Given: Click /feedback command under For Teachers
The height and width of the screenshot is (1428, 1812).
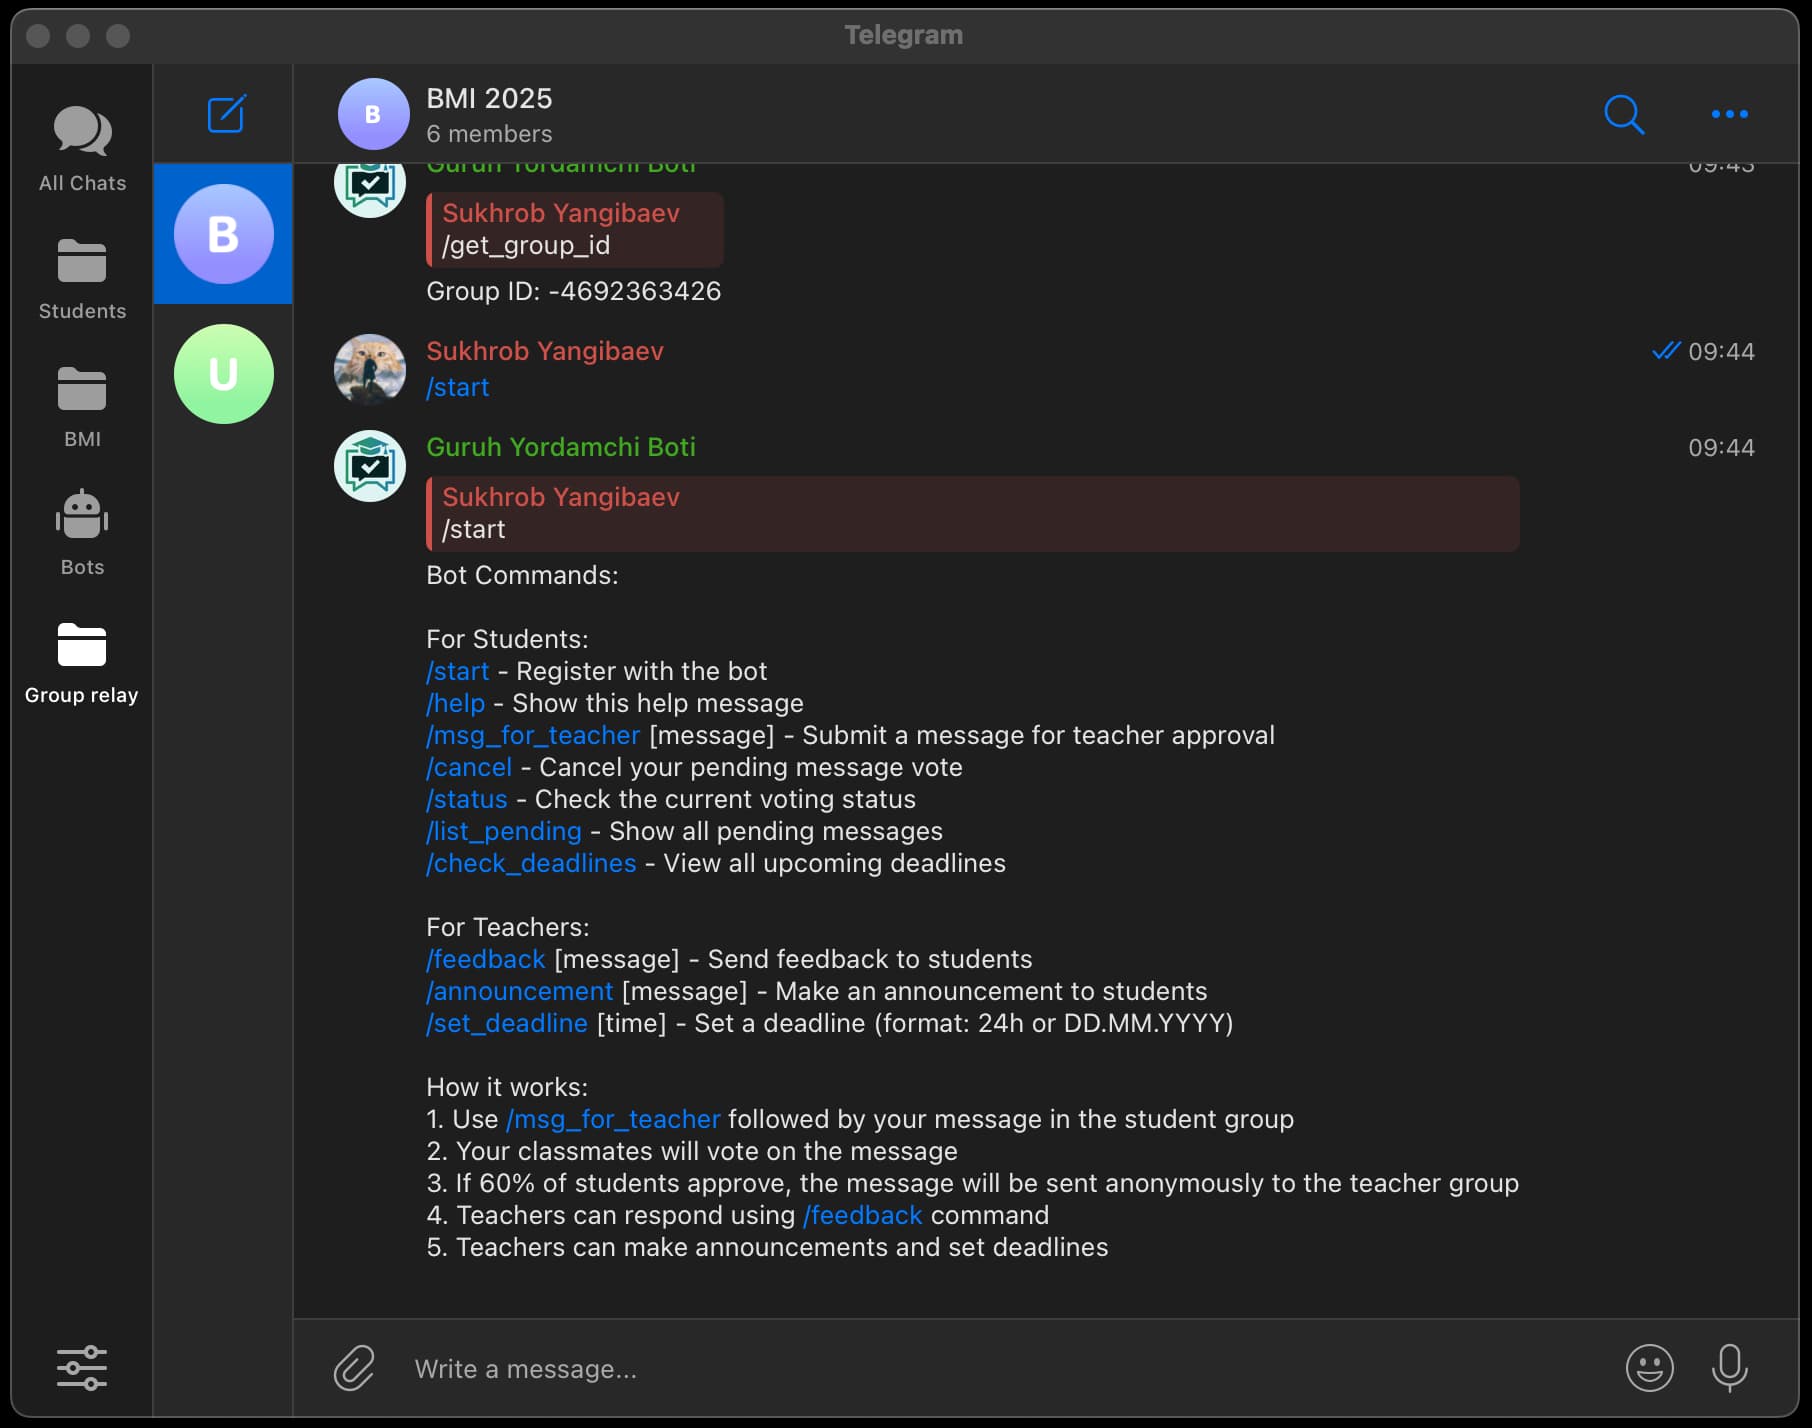Looking at the screenshot, I should (x=486, y=959).
